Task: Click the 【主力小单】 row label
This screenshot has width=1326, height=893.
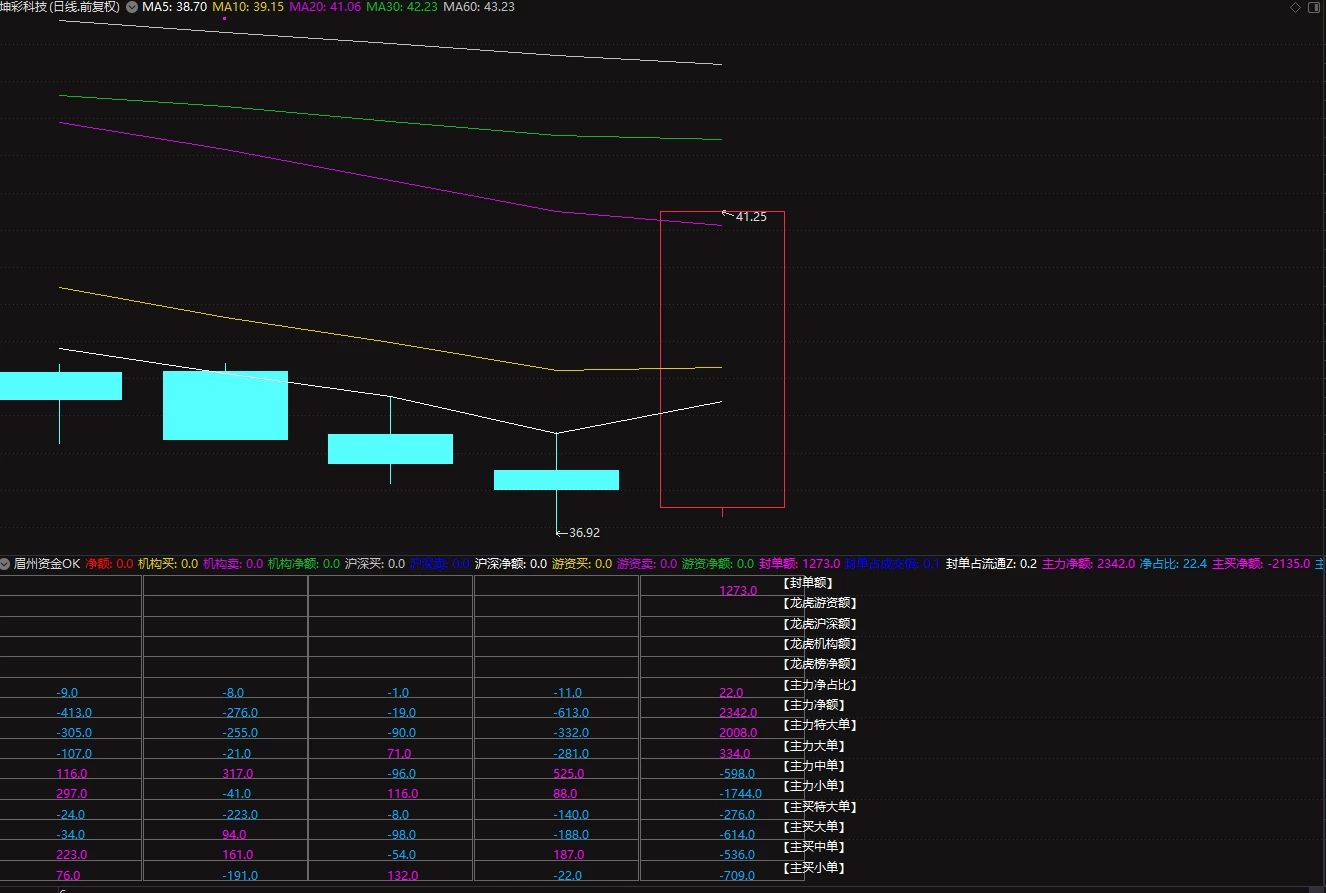Action: 814,786
